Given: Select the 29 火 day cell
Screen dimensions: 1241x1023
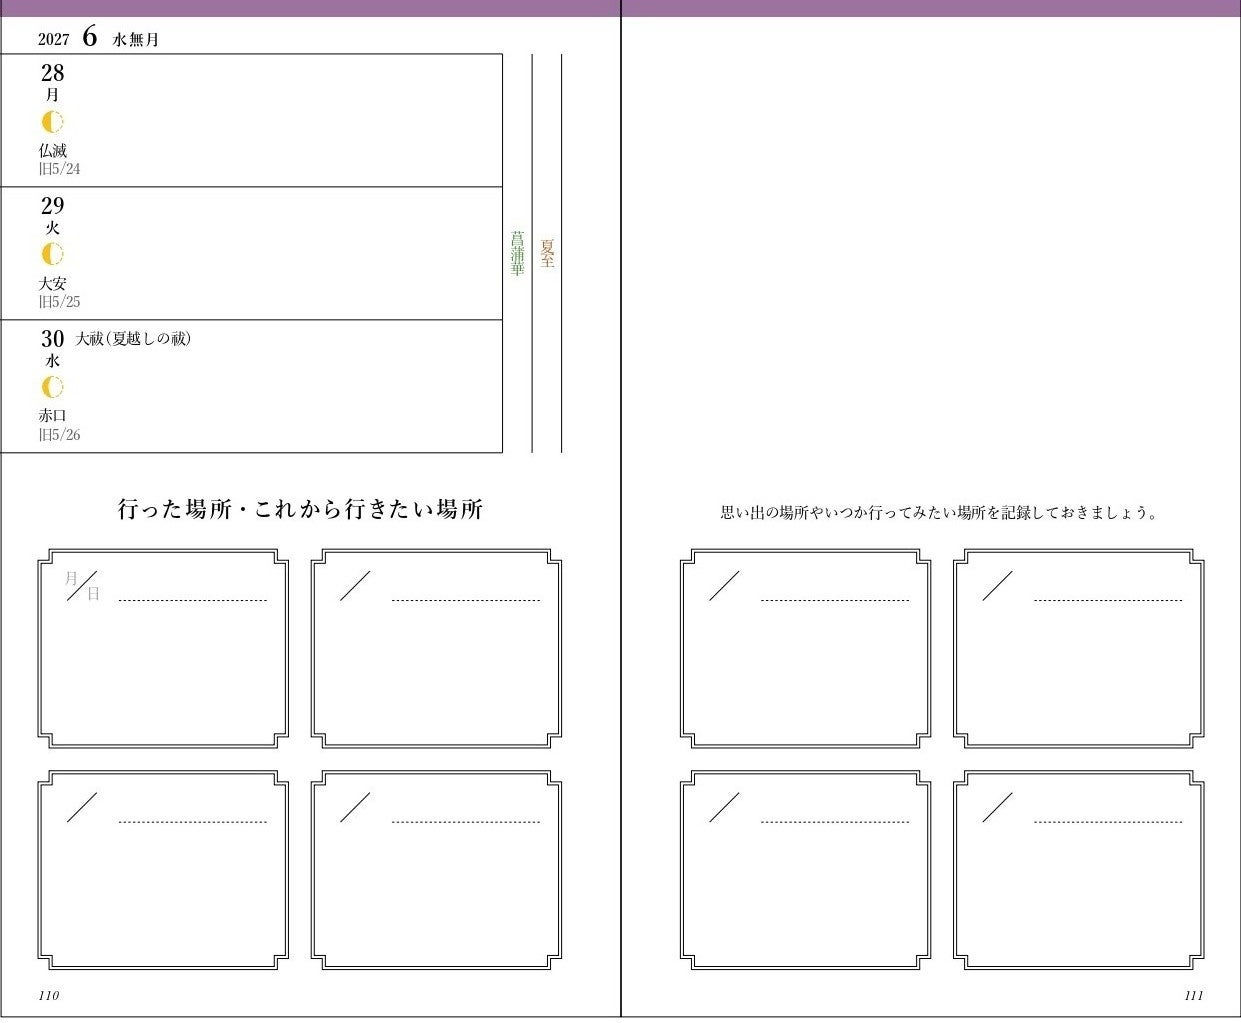Looking at the screenshot, I should click(251, 254).
